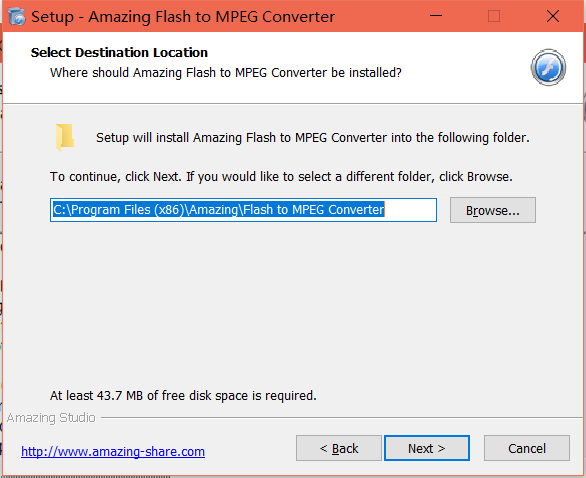Open the Browse folder dialog
586x478 pixels.
point(493,210)
